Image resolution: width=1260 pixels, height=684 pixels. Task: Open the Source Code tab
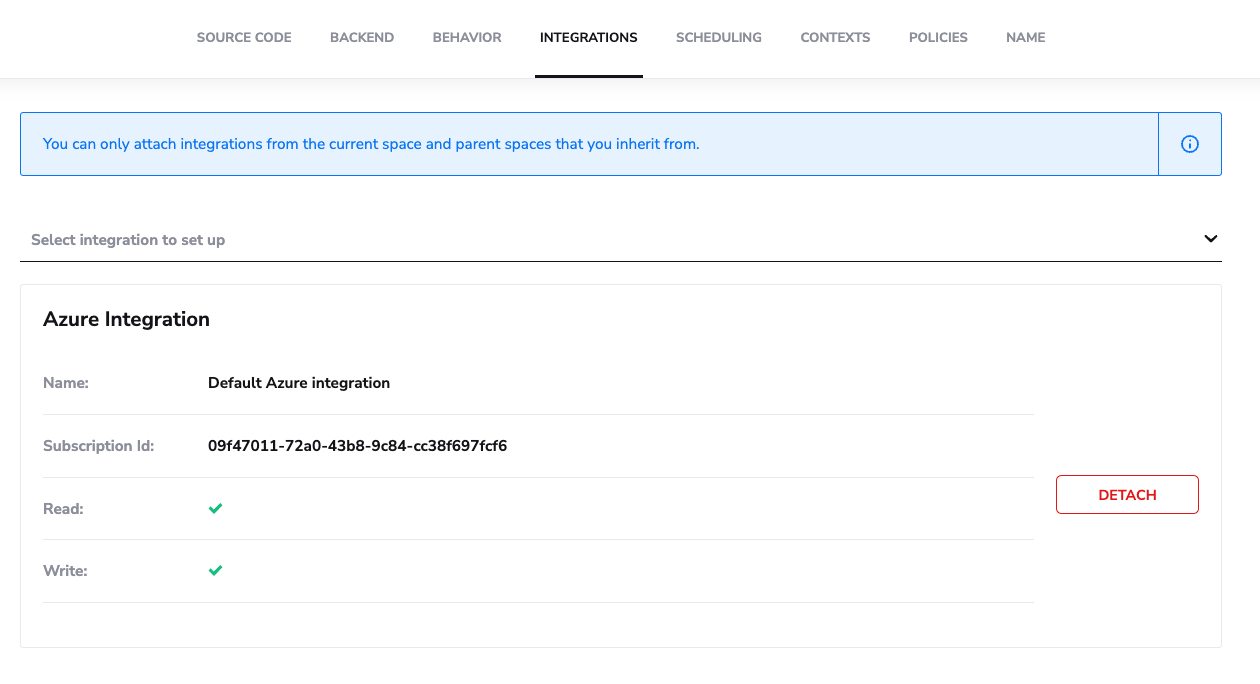pos(244,38)
